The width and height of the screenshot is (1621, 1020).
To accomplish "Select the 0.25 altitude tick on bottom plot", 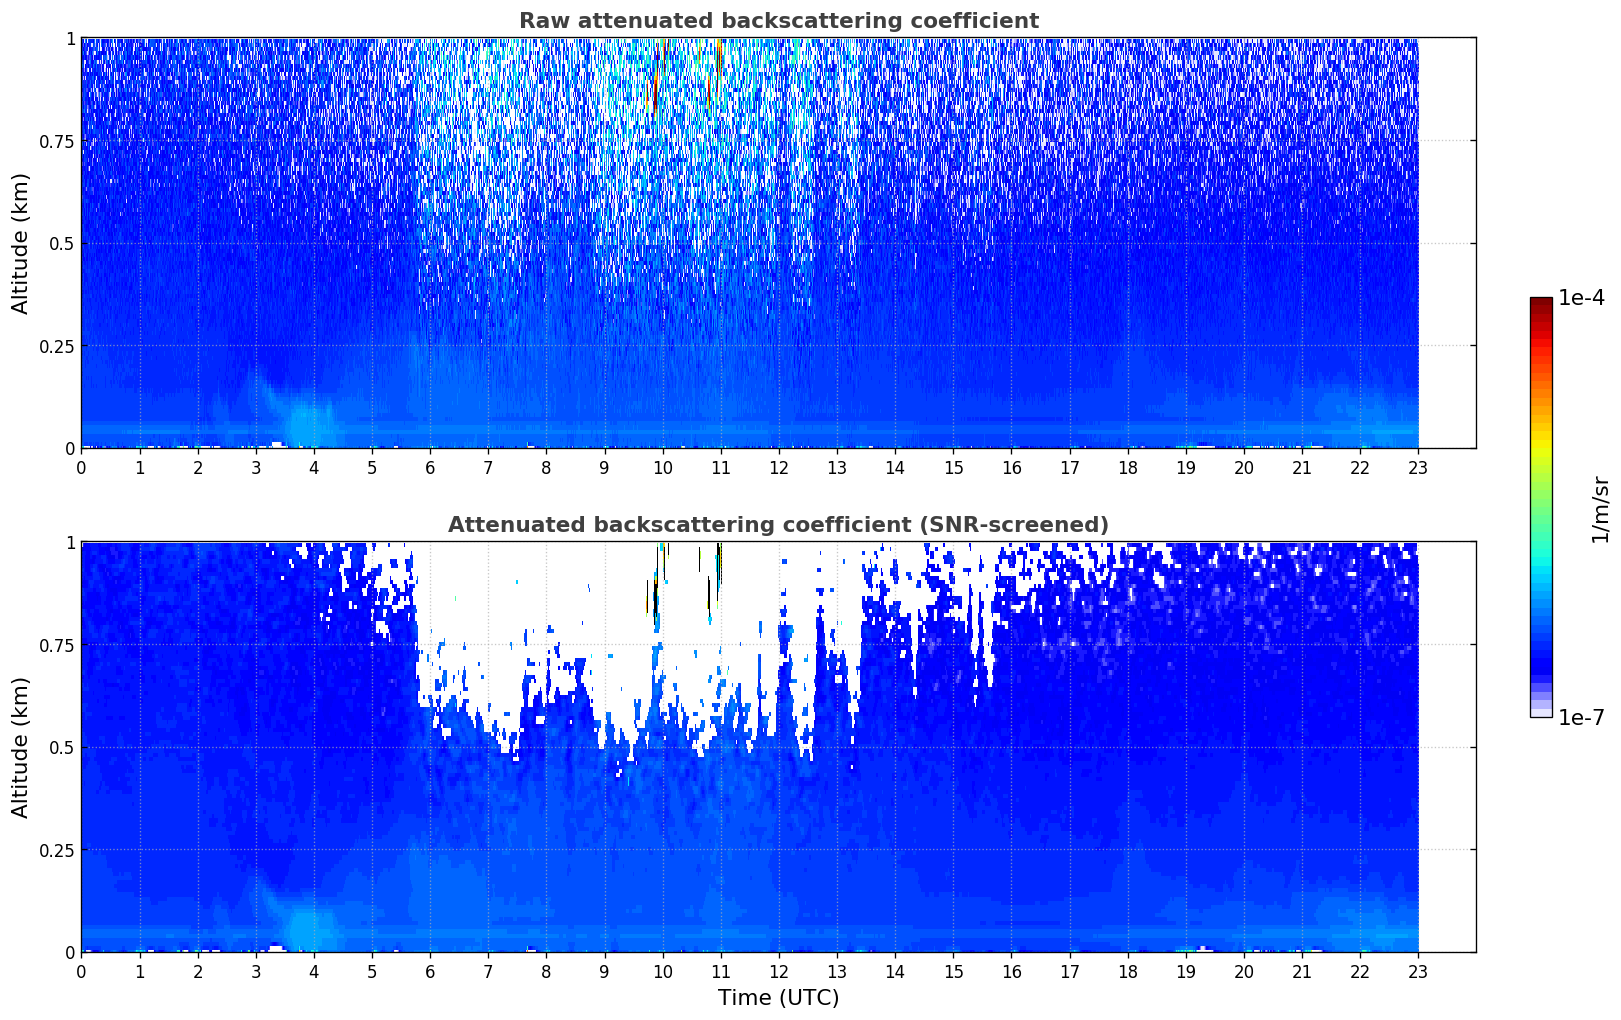I will coord(57,850).
